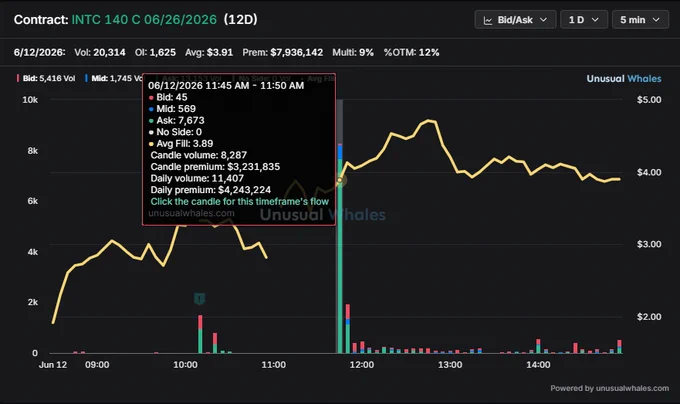Screen dimensions: 680x404
Task: Click the '(12D)' days-to-expiry label
Action: coord(241,20)
